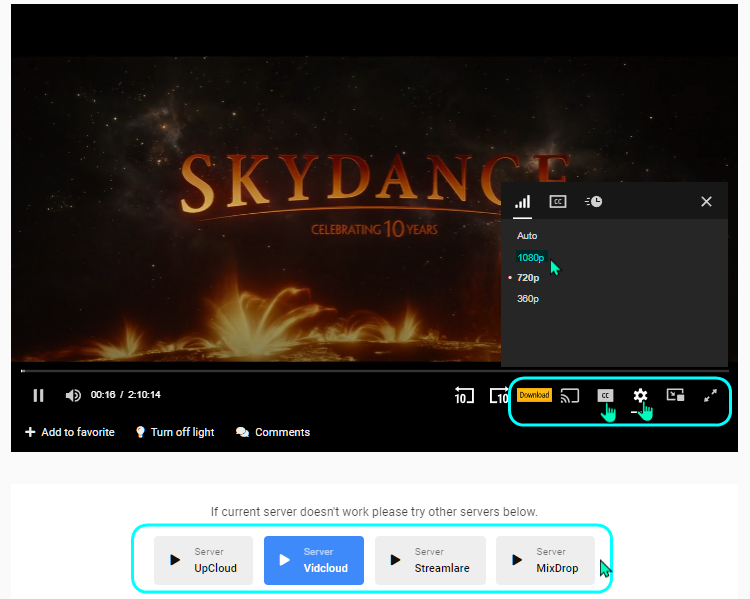The image size is (750, 599).
Task: Switch to MixDrop server
Action: coord(545,560)
